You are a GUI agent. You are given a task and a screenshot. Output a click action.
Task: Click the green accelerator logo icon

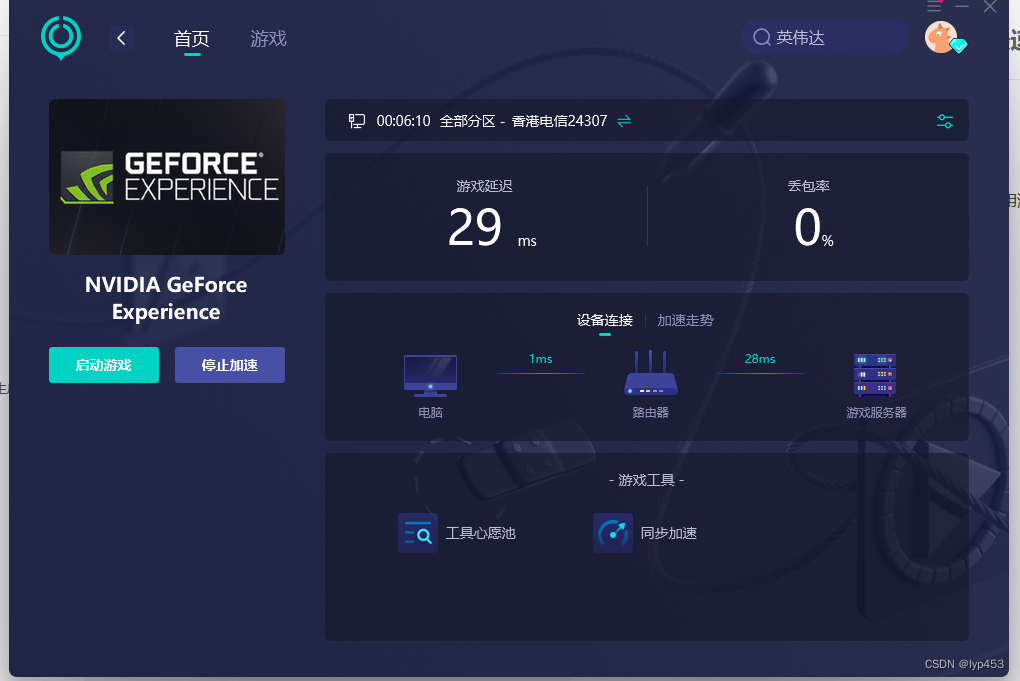[60, 38]
